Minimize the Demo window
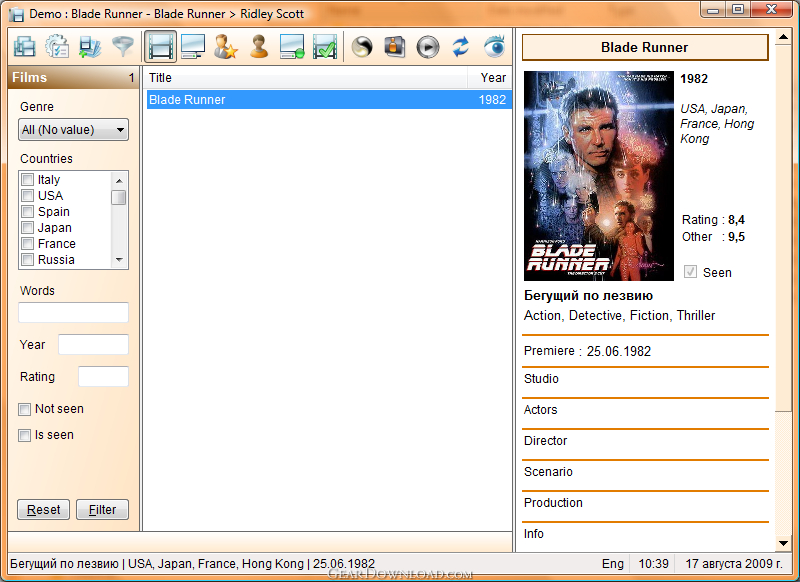This screenshot has width=800, height=582. pos(713,10)
